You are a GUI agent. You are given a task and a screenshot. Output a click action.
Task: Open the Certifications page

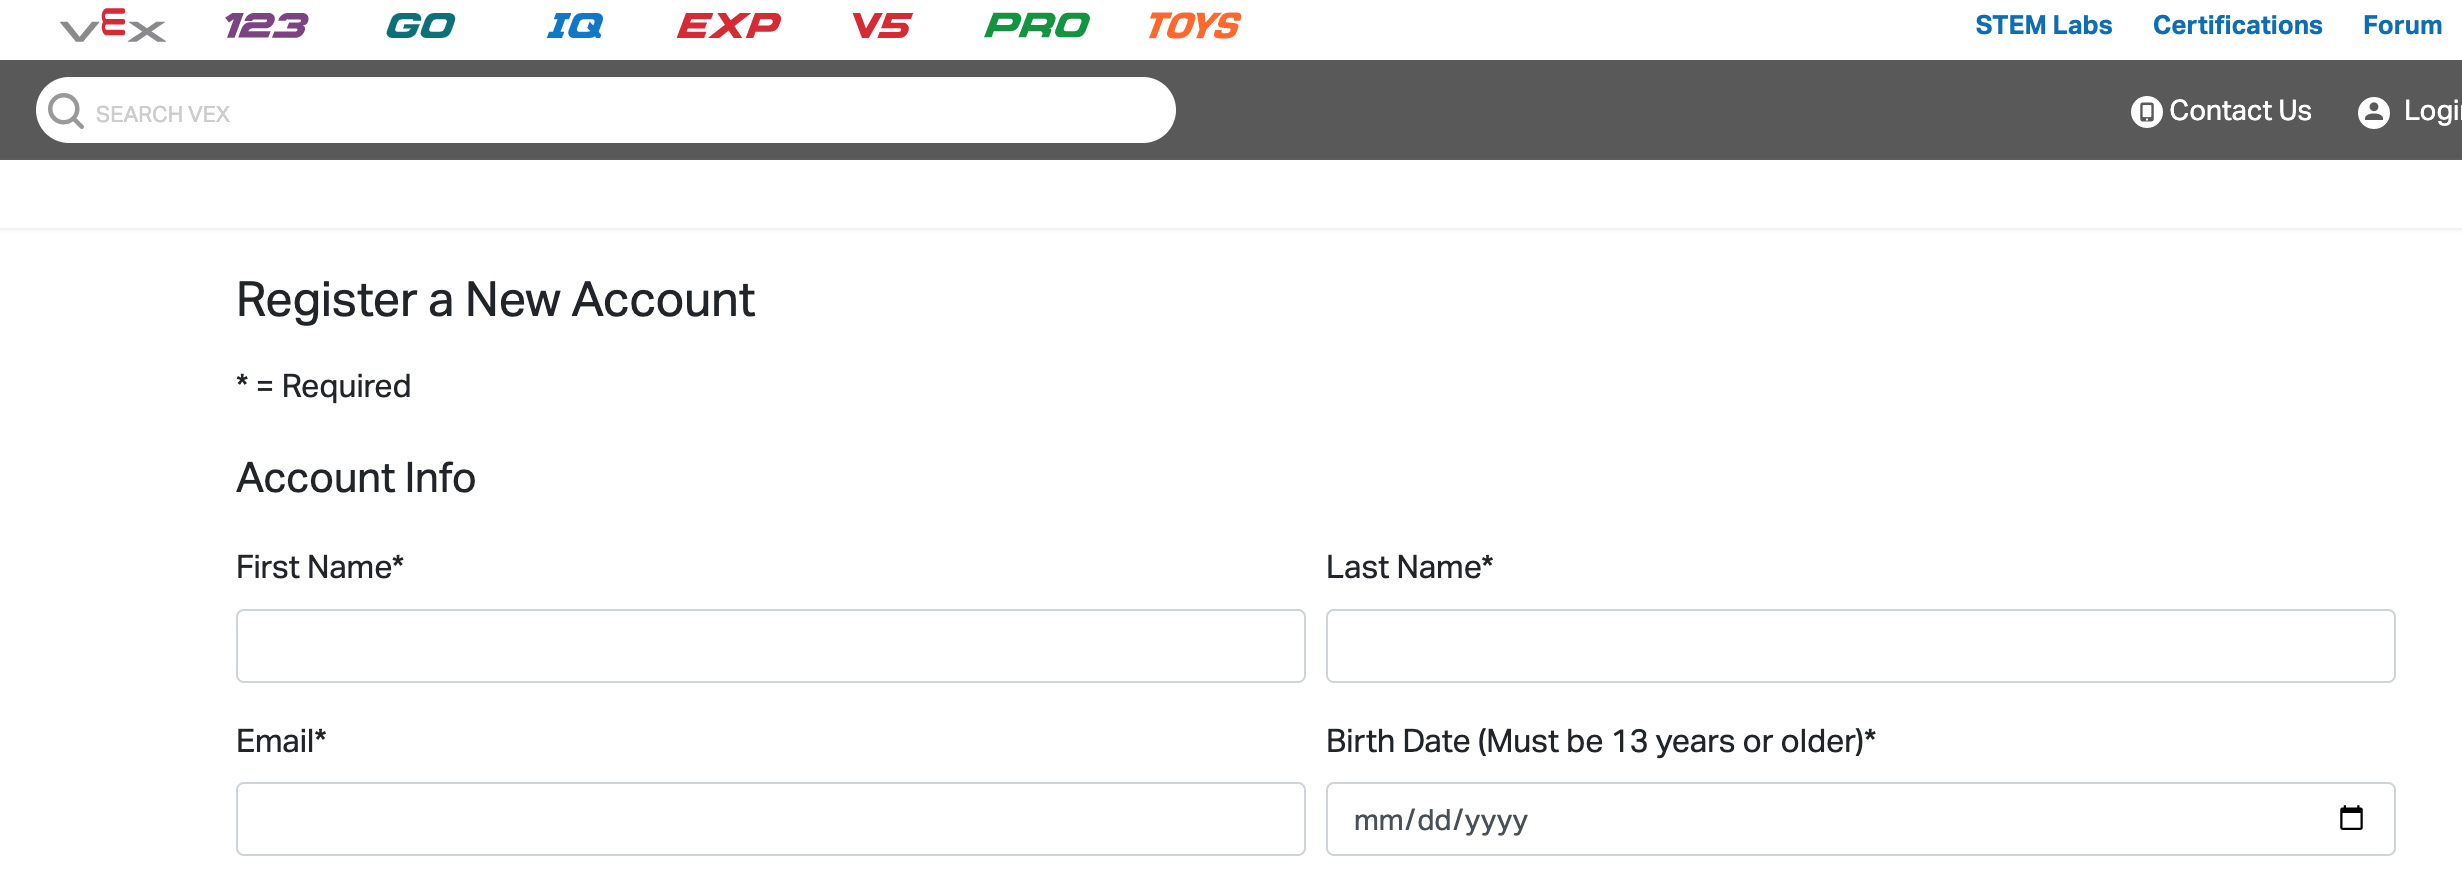(x=2237, y=24)
